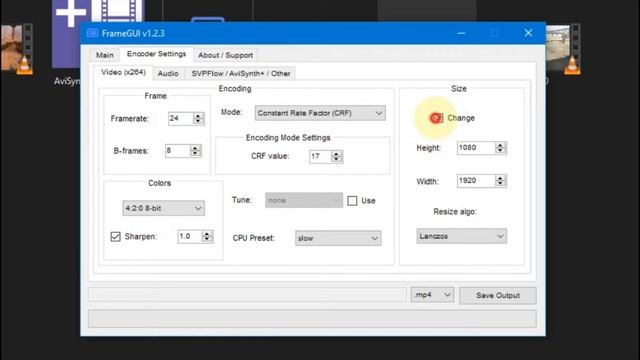Decrease Framerate with down arrow
The width and height of the screenshot is (640, 360).
[198, 122]
